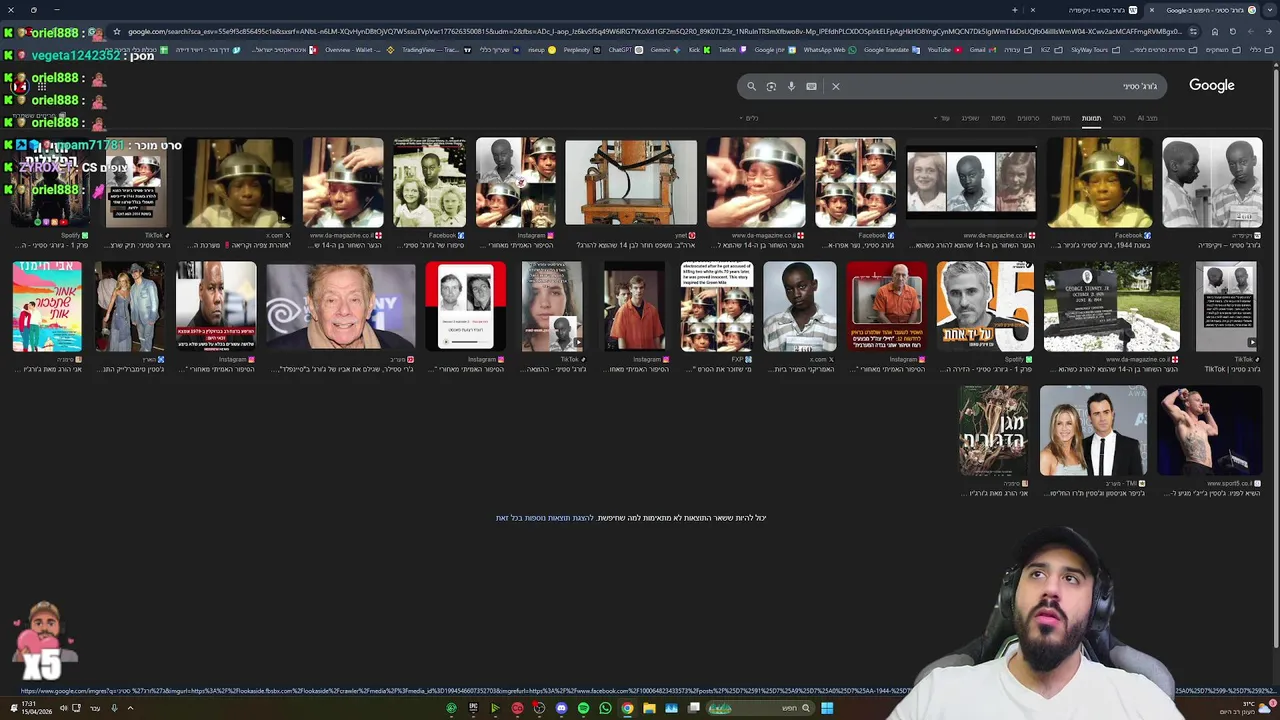Open the electric chair image result
Screen dimensions: 1280x720
coord(631,183)
